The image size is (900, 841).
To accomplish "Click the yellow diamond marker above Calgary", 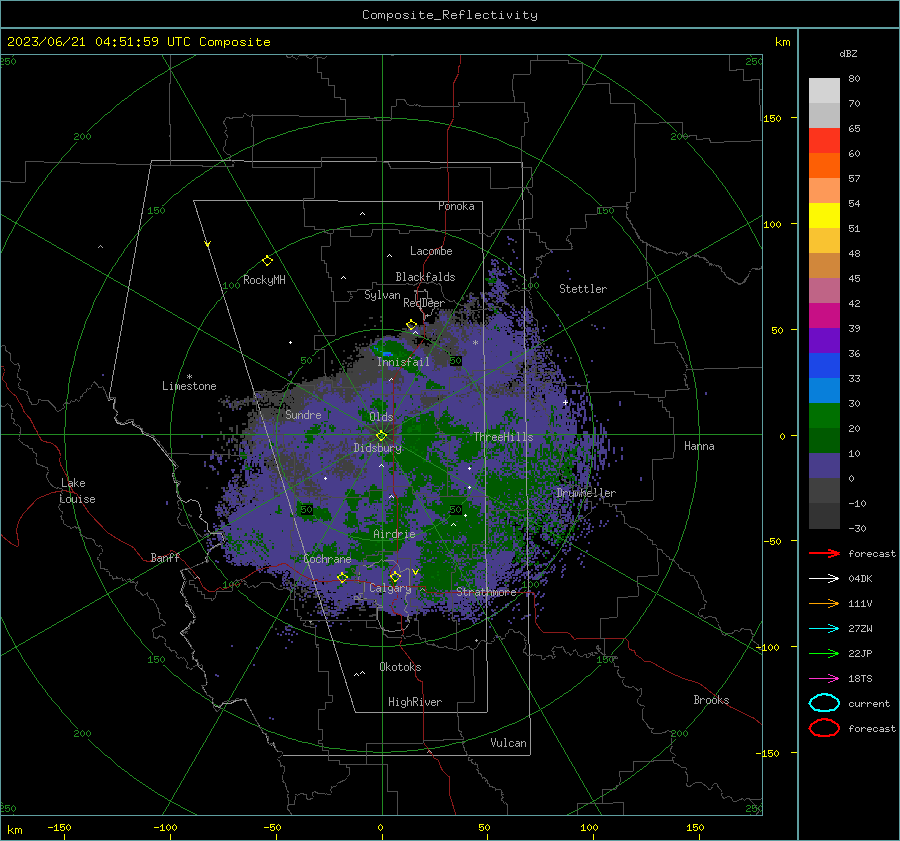I will click(x=395, y=576).
